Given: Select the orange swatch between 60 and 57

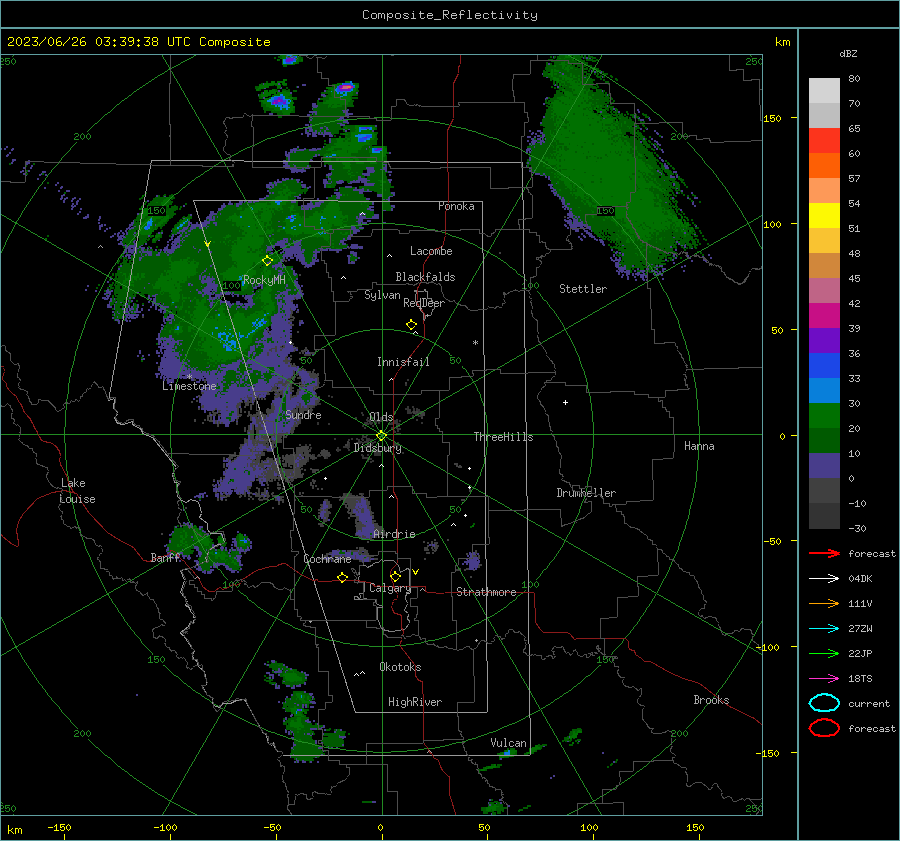Looking at the screenshot, I should [x=824, y=165].
